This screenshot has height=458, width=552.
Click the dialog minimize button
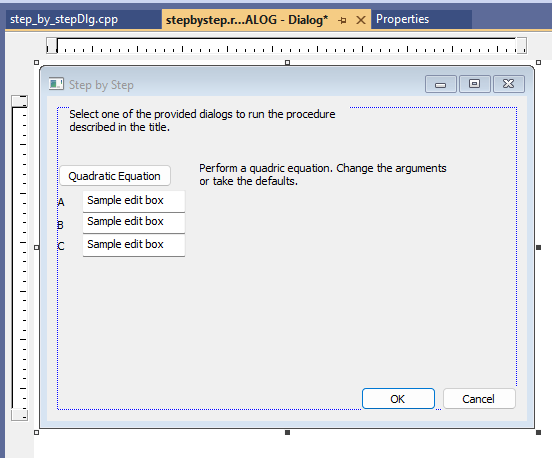point(440,84)
